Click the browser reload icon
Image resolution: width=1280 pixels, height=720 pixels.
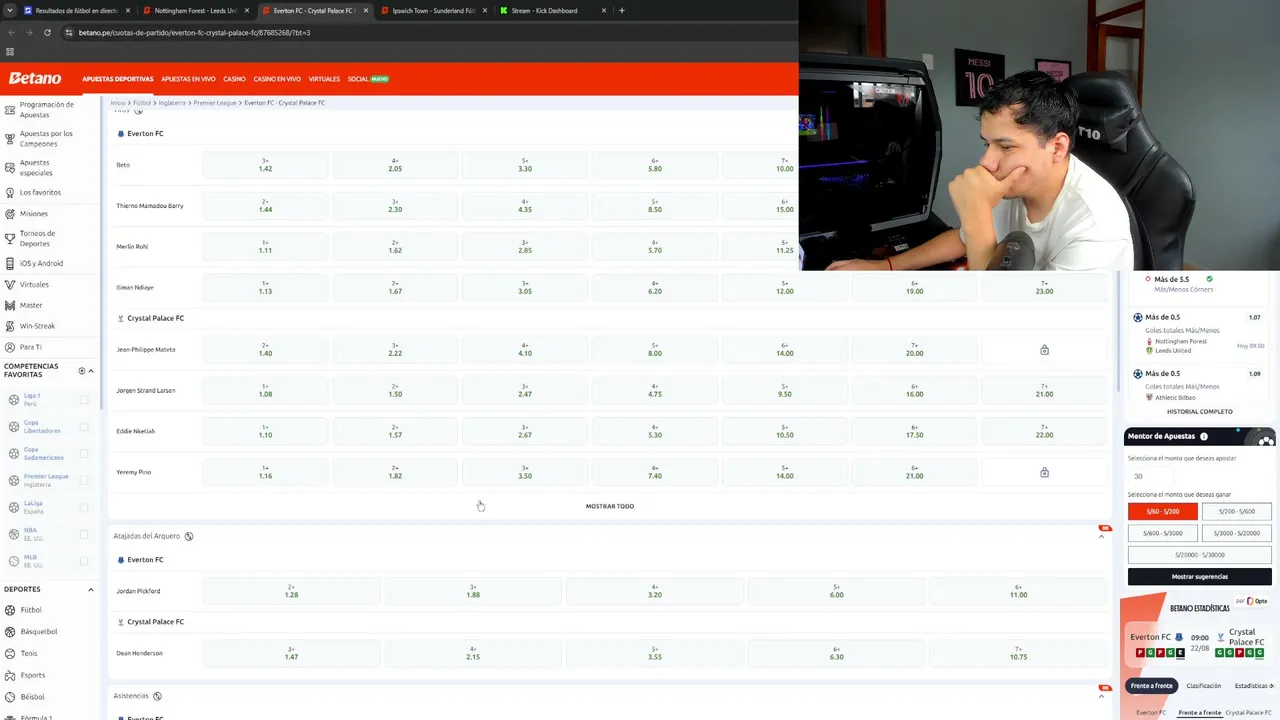47,32
